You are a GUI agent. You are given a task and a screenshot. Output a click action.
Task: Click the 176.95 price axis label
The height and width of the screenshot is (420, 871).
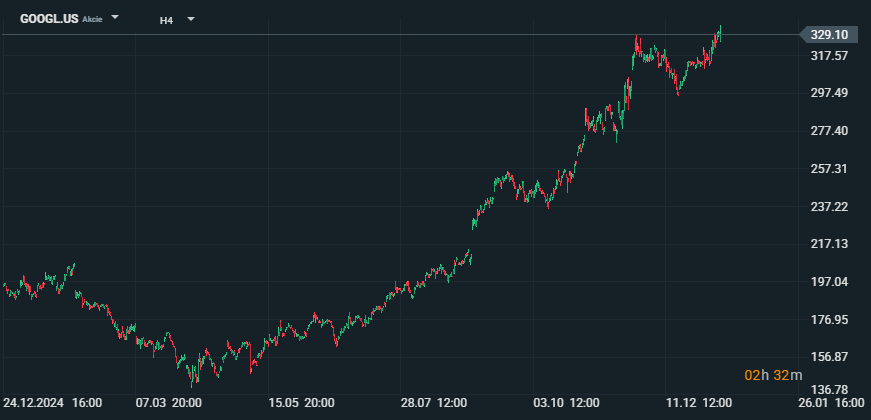coord(829,320)
